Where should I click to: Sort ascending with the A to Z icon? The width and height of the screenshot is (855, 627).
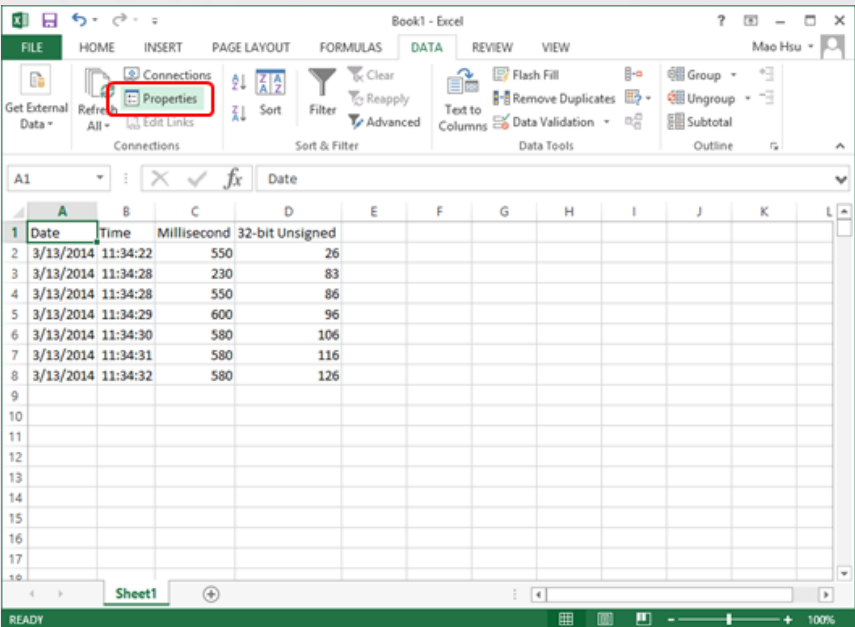(x=238, y=82)
